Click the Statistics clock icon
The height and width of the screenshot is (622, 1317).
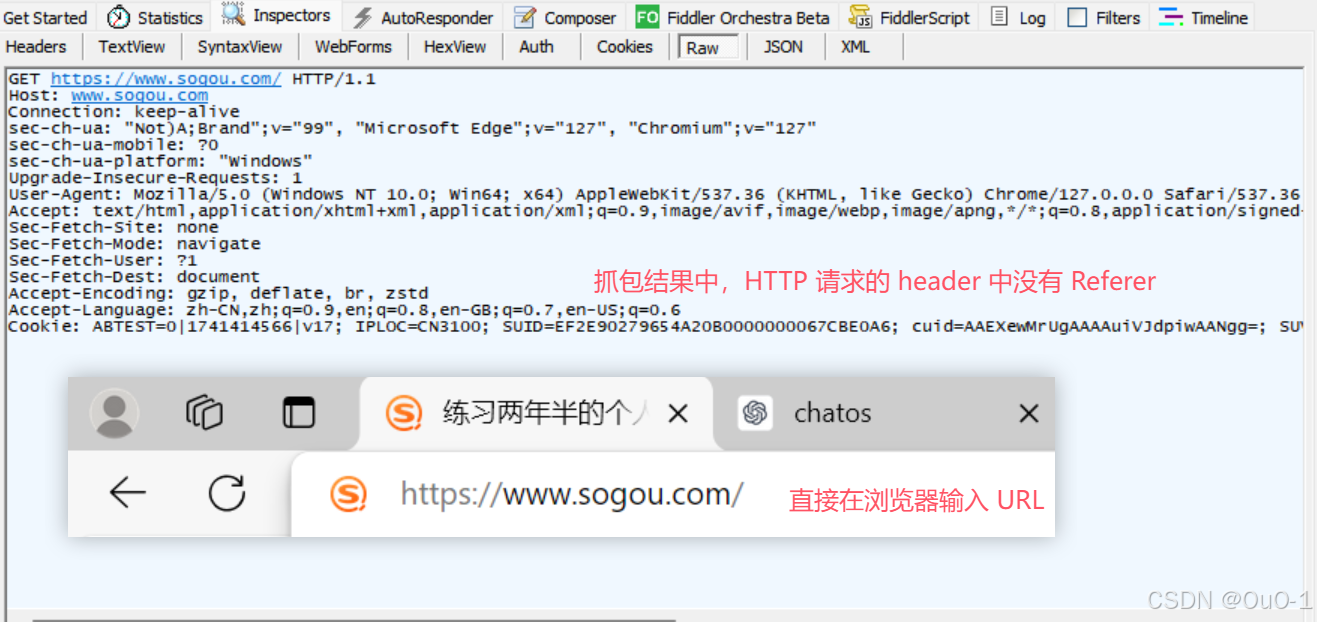click(x=118, y=18)
